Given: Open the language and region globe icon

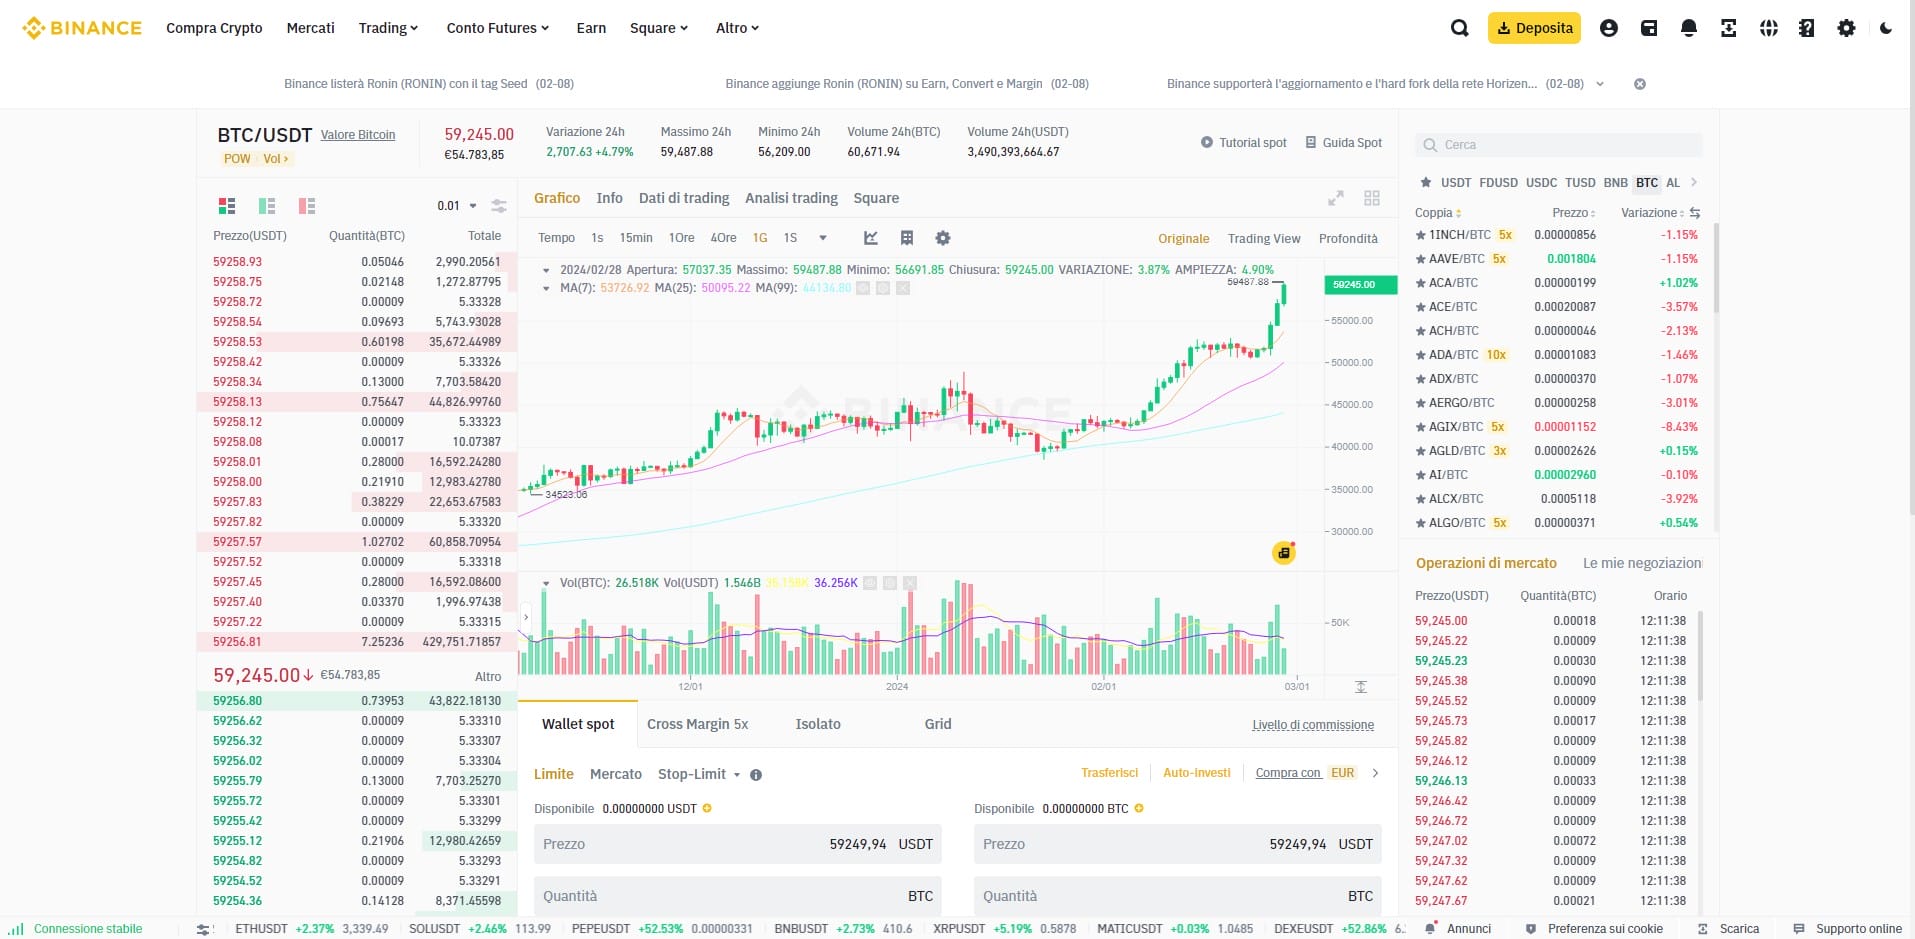Looking at the screenshot, I should (1768, 28).
